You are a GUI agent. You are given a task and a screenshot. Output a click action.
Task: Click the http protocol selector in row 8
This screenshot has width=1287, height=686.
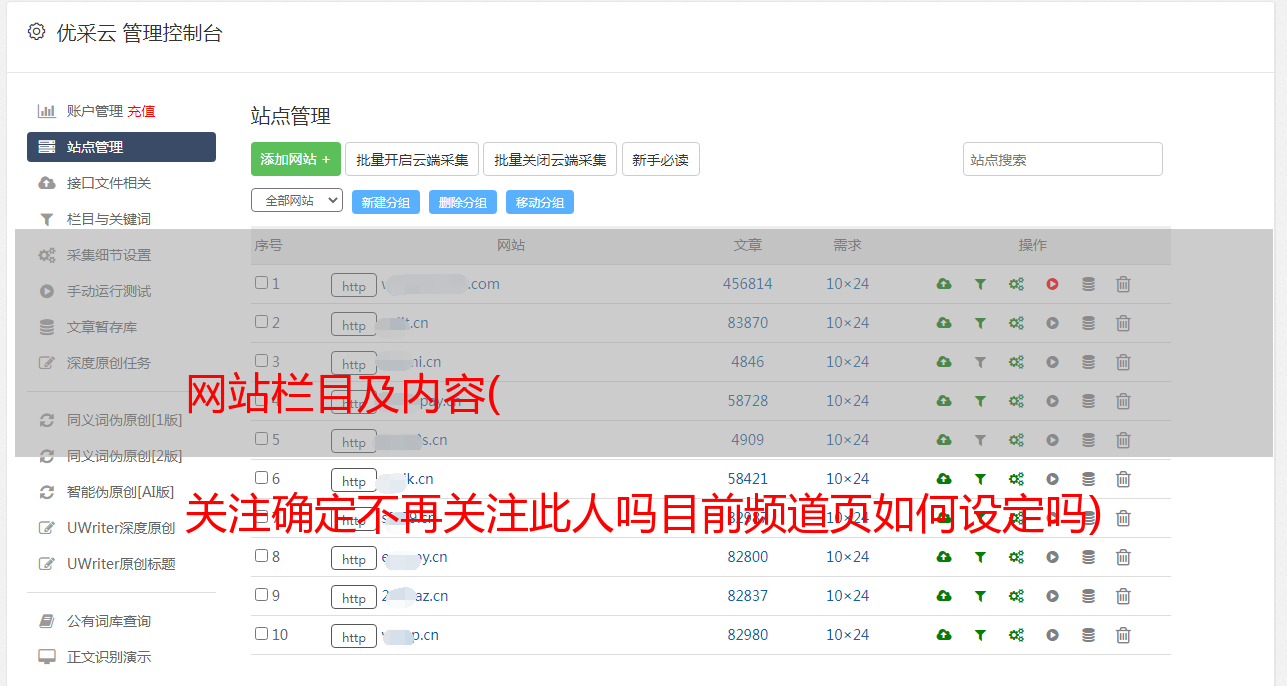pos(354,558)
